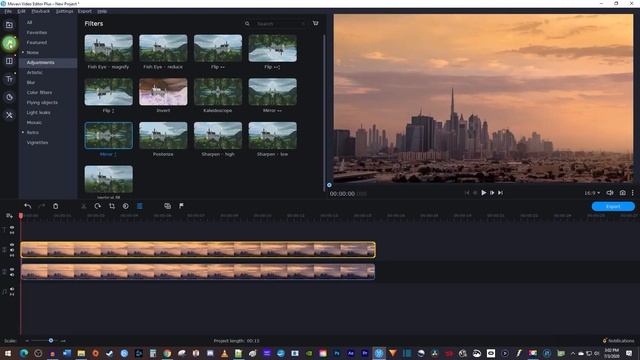Select the All filter category
This screenshot has width=640, height=360.
click(29, 22)
